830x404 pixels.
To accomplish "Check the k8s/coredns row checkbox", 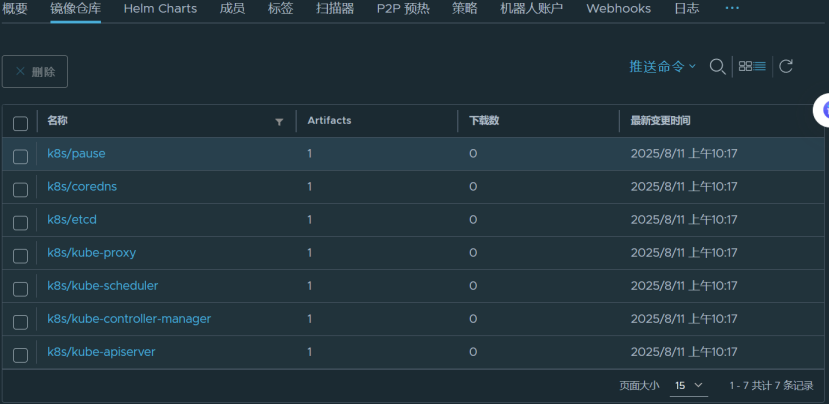I will [20, 190].
